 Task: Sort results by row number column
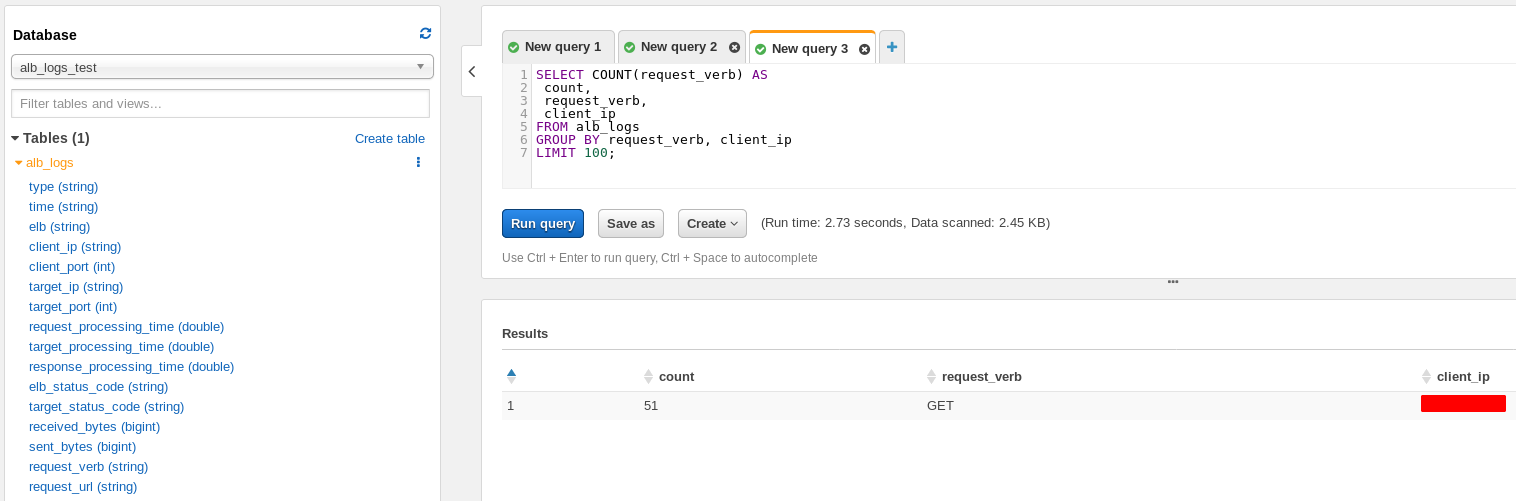point(511,376)
